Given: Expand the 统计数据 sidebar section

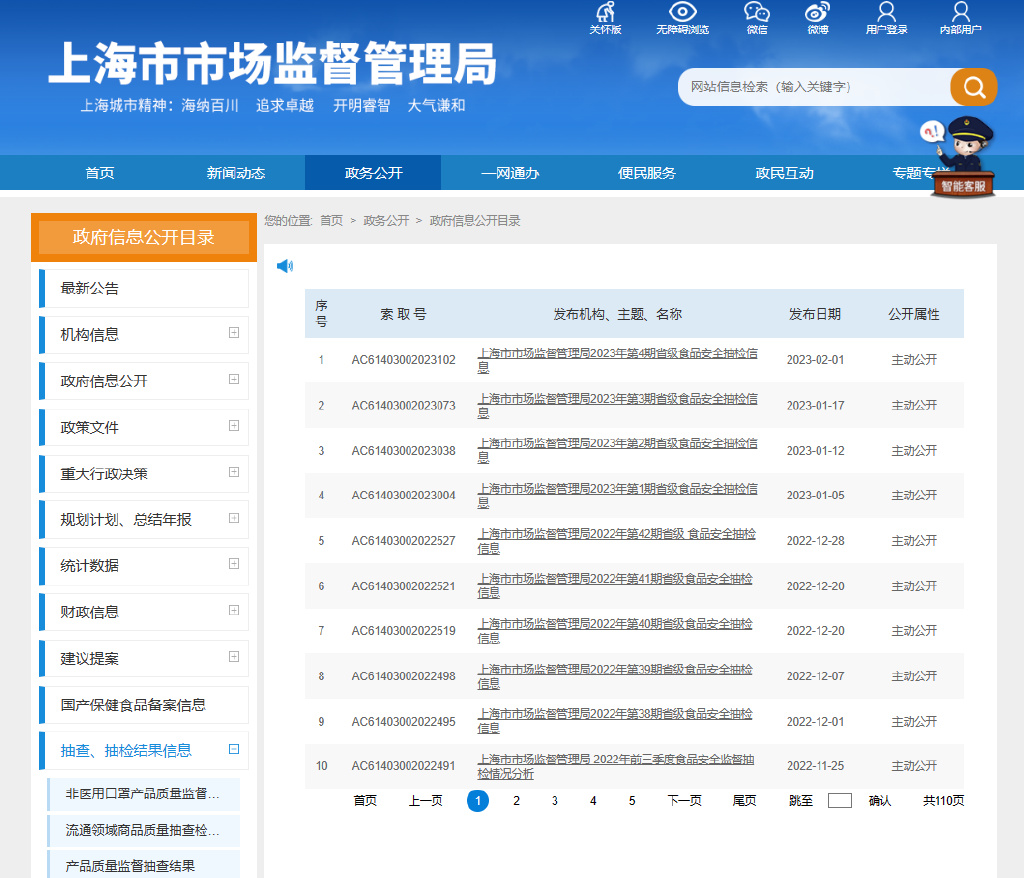Looking at the screenshot, I should click(234, 564).
